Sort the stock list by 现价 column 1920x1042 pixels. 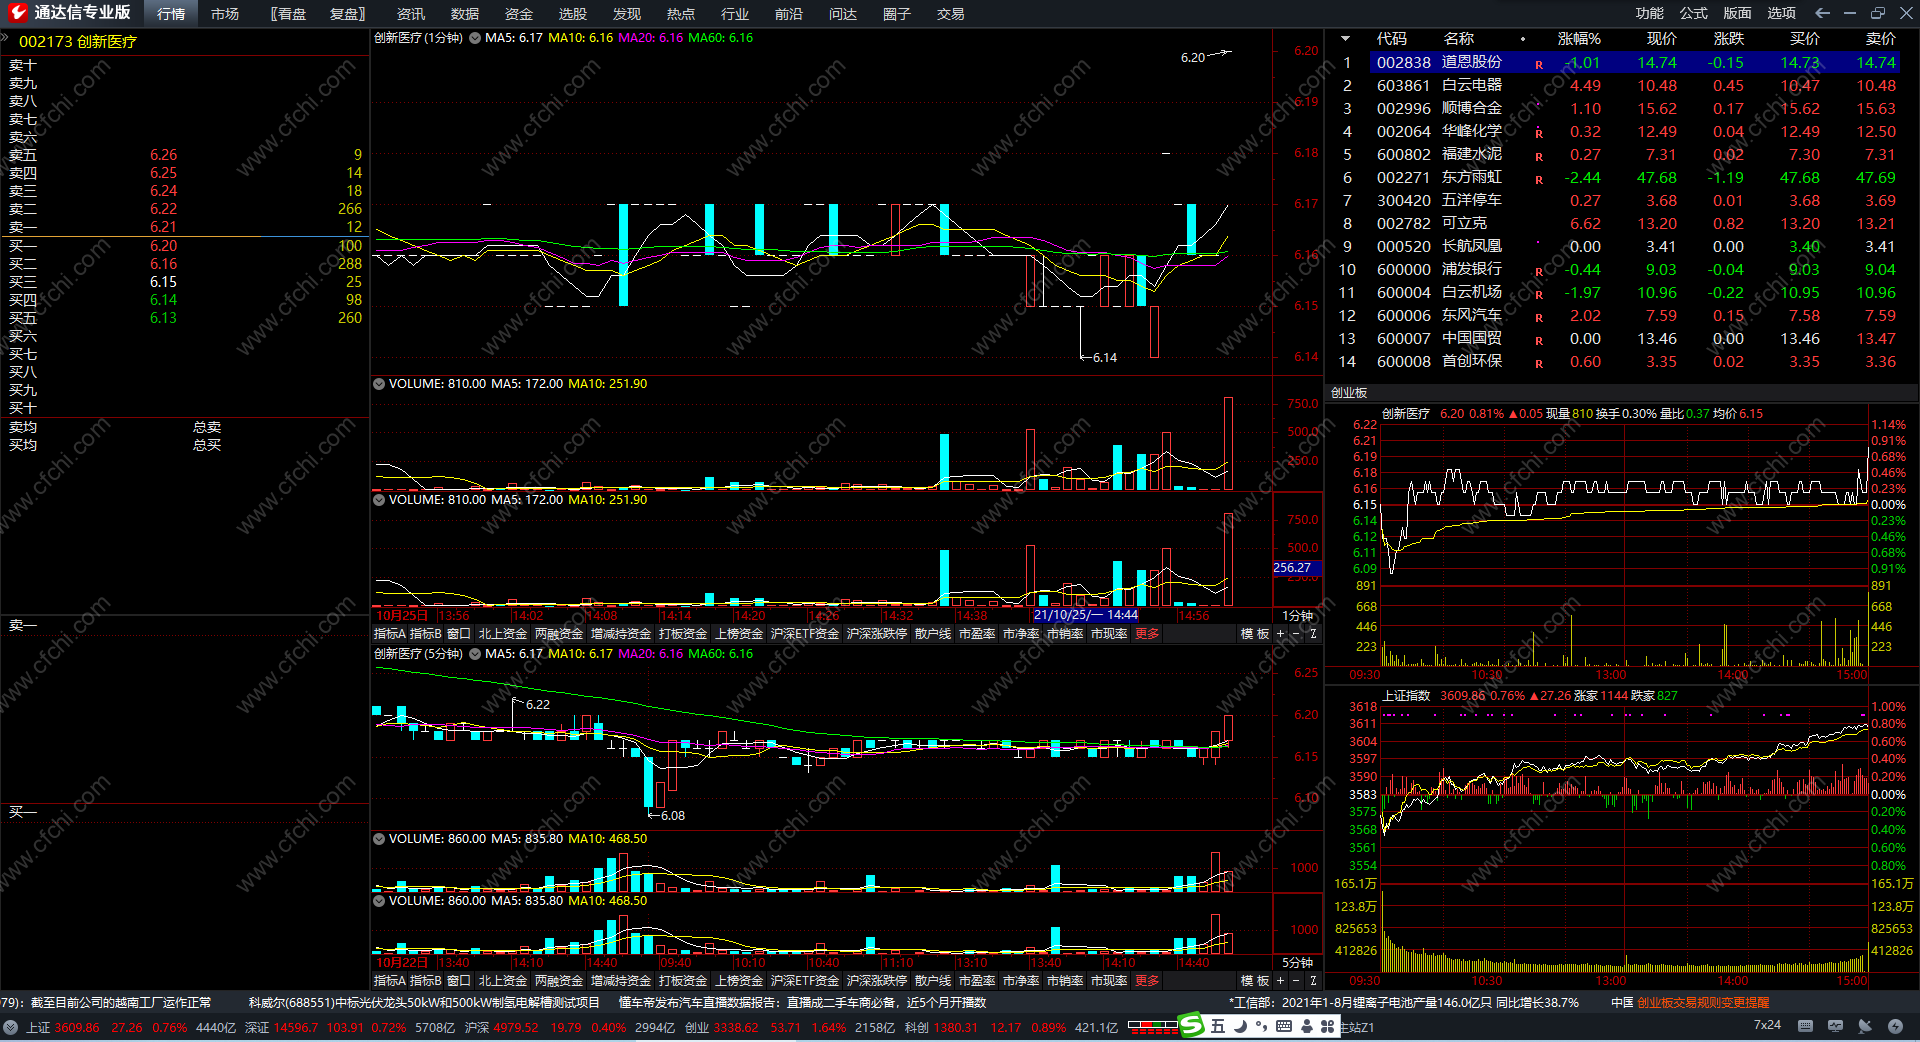click(1662, 39)
